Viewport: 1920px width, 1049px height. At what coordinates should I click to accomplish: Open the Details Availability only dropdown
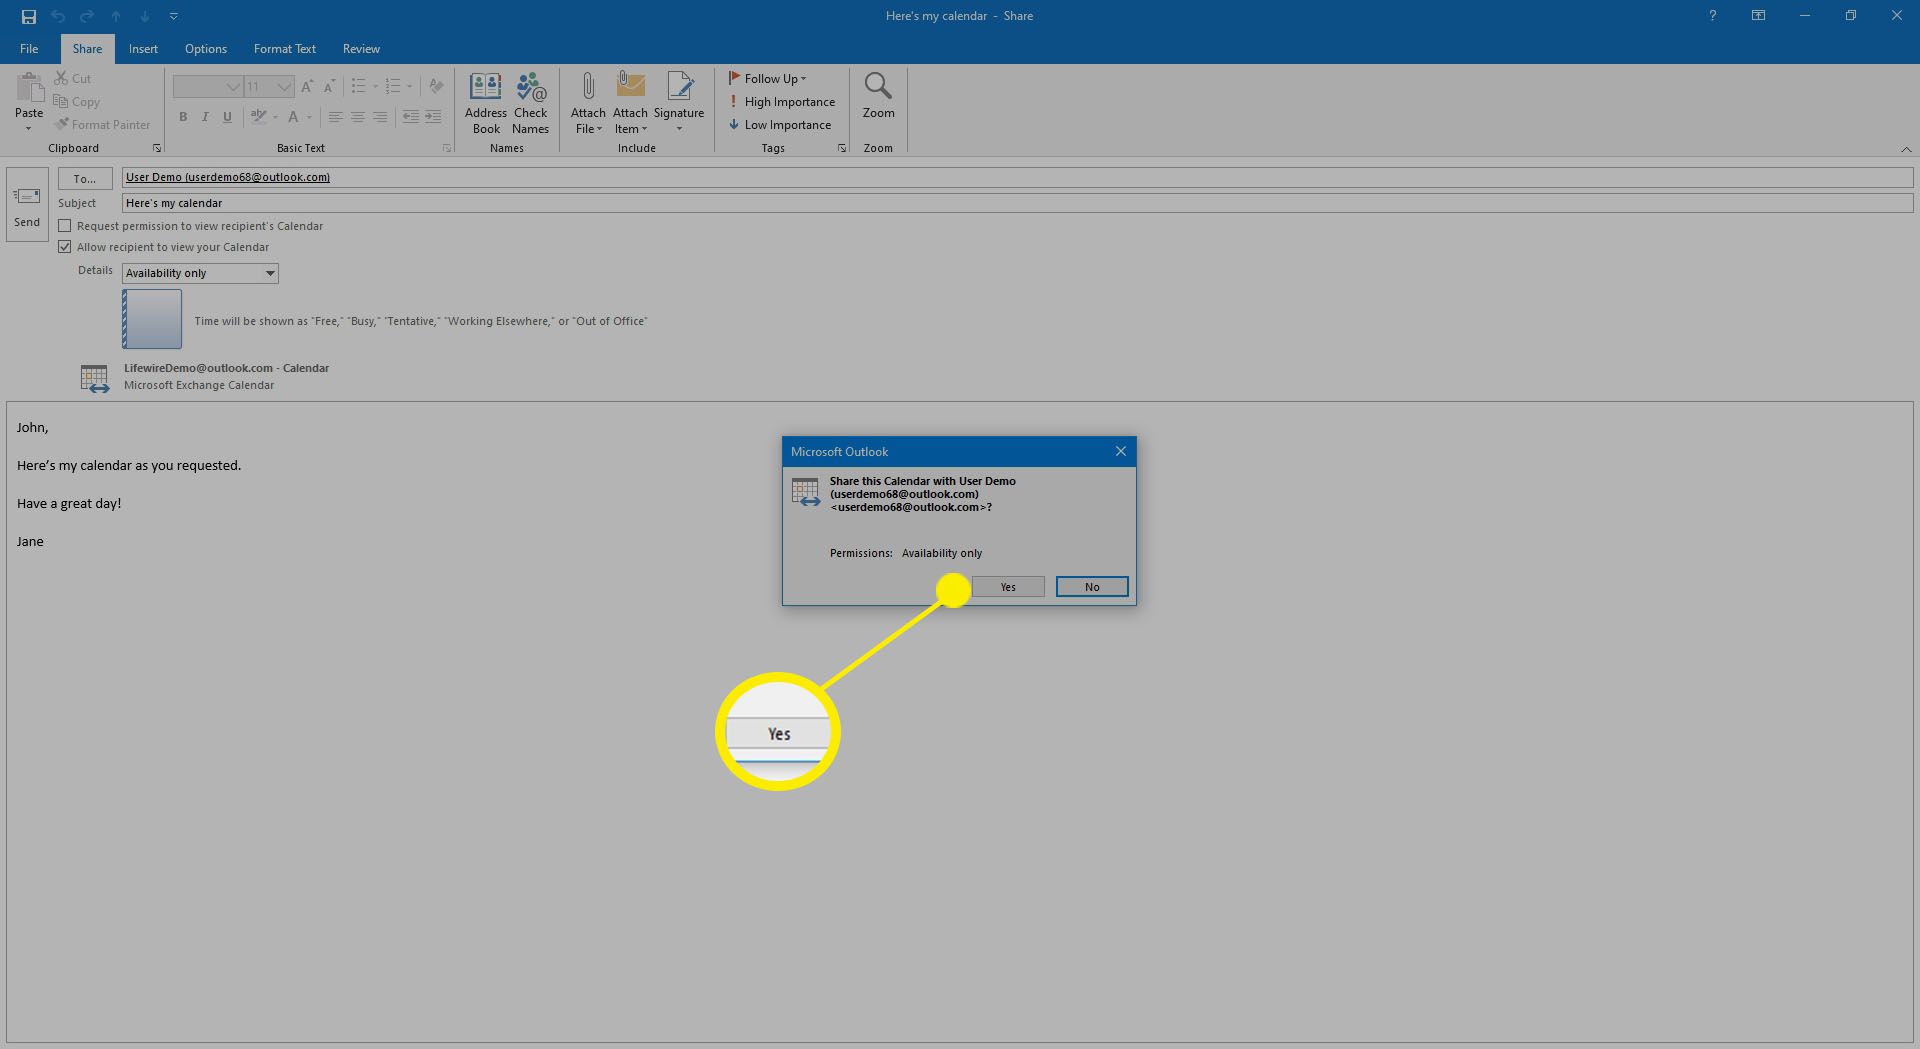200,273
